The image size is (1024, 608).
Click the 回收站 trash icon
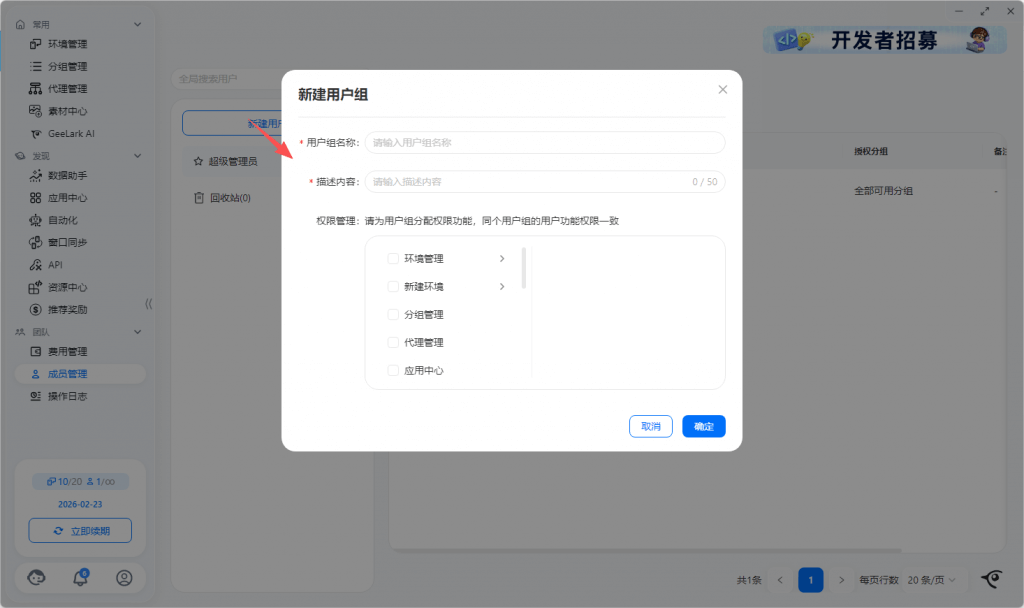[x=199, y=198]
